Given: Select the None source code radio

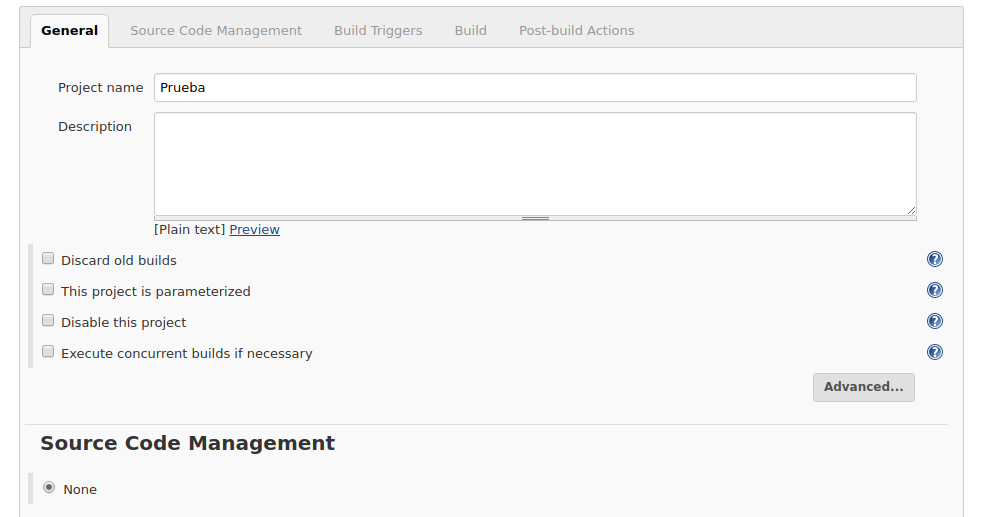Looking at the screenshot, I should pos(49,488).
